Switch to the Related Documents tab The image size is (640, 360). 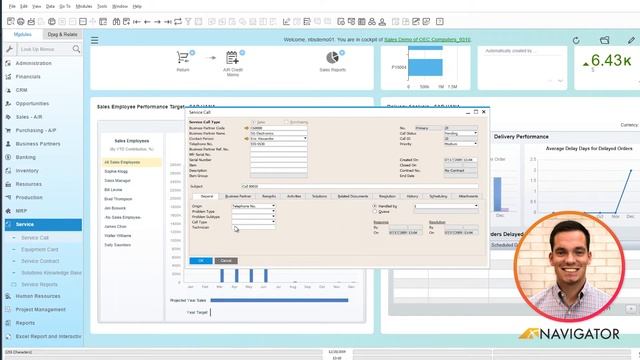point(353,196)
